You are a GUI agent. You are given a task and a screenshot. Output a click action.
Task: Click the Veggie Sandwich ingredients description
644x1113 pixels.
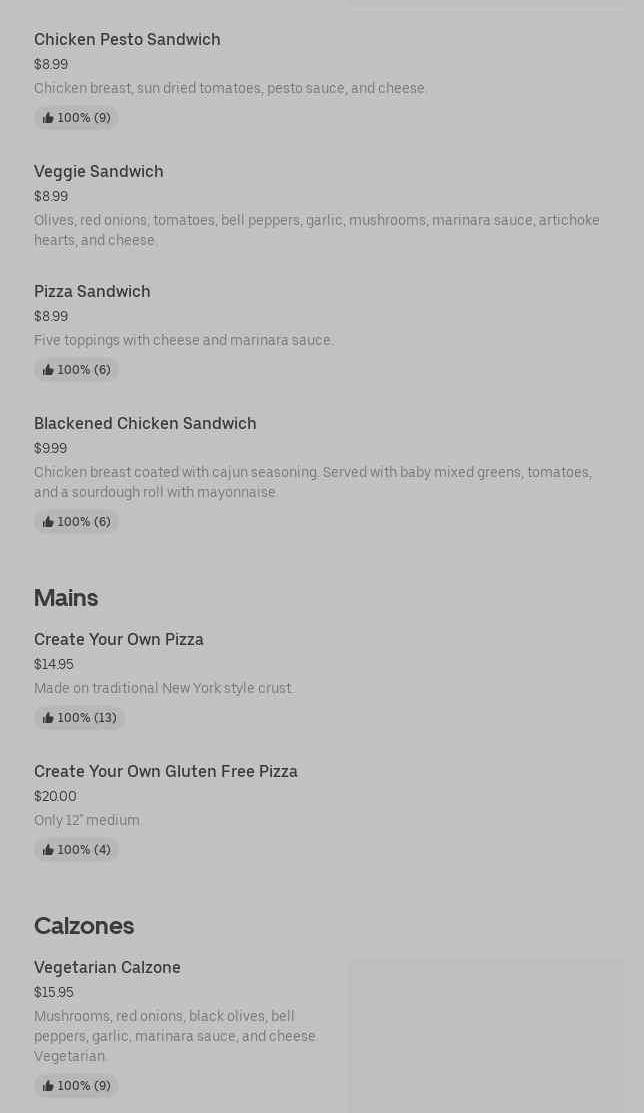pos(316,230)
